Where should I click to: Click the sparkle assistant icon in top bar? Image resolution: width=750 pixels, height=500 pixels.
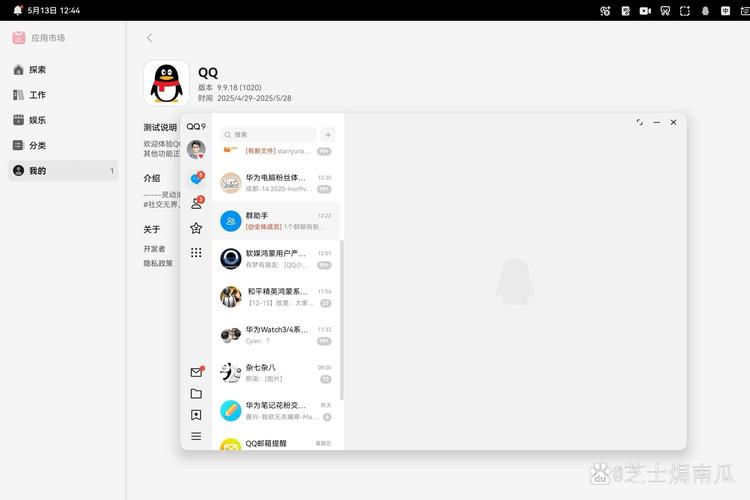coord(605,11)
